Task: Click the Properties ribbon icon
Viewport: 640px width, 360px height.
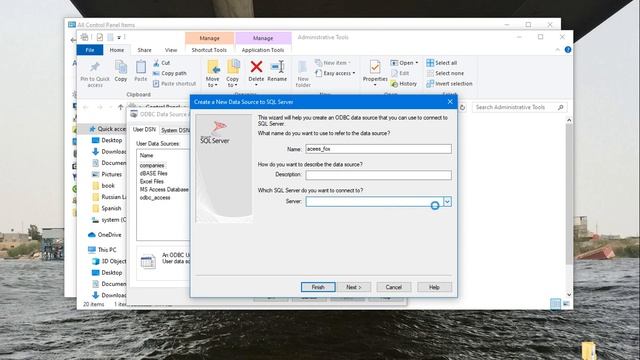Action: (x=375, y=67)
